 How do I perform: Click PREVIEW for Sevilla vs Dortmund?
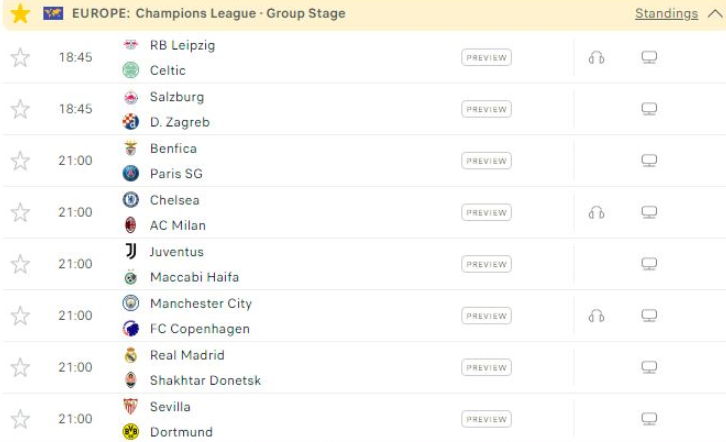tap(486, 419)
